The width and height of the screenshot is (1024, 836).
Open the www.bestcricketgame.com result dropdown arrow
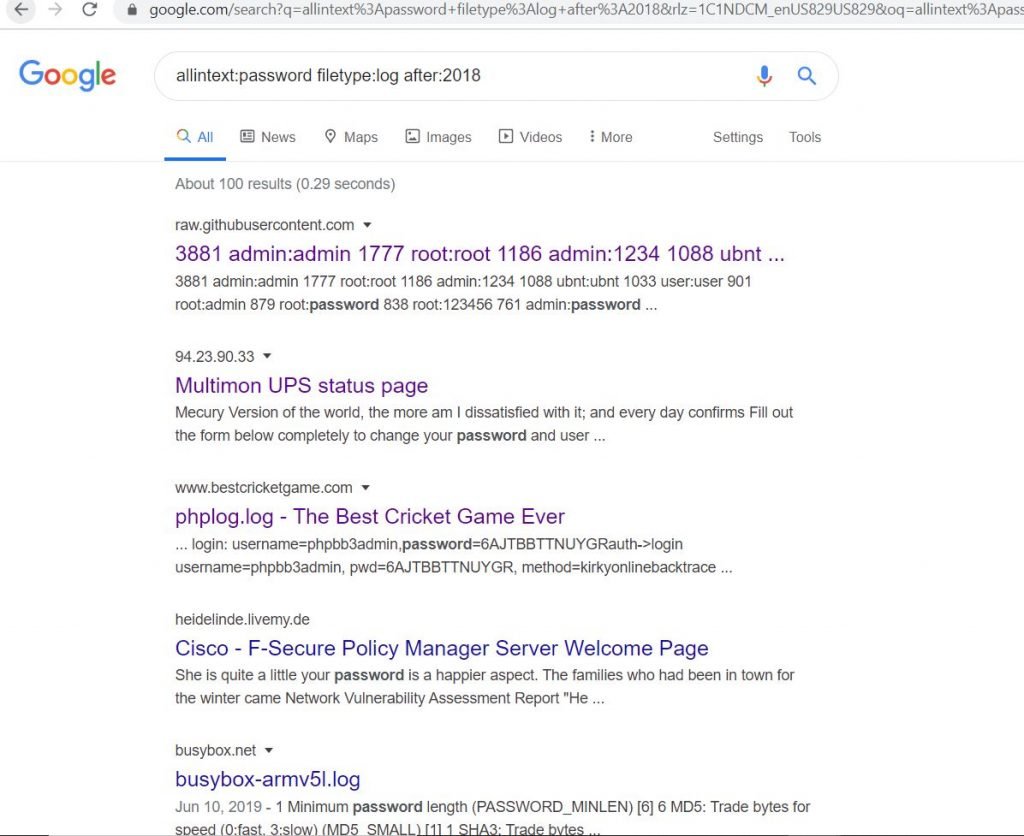click(365, 487)
